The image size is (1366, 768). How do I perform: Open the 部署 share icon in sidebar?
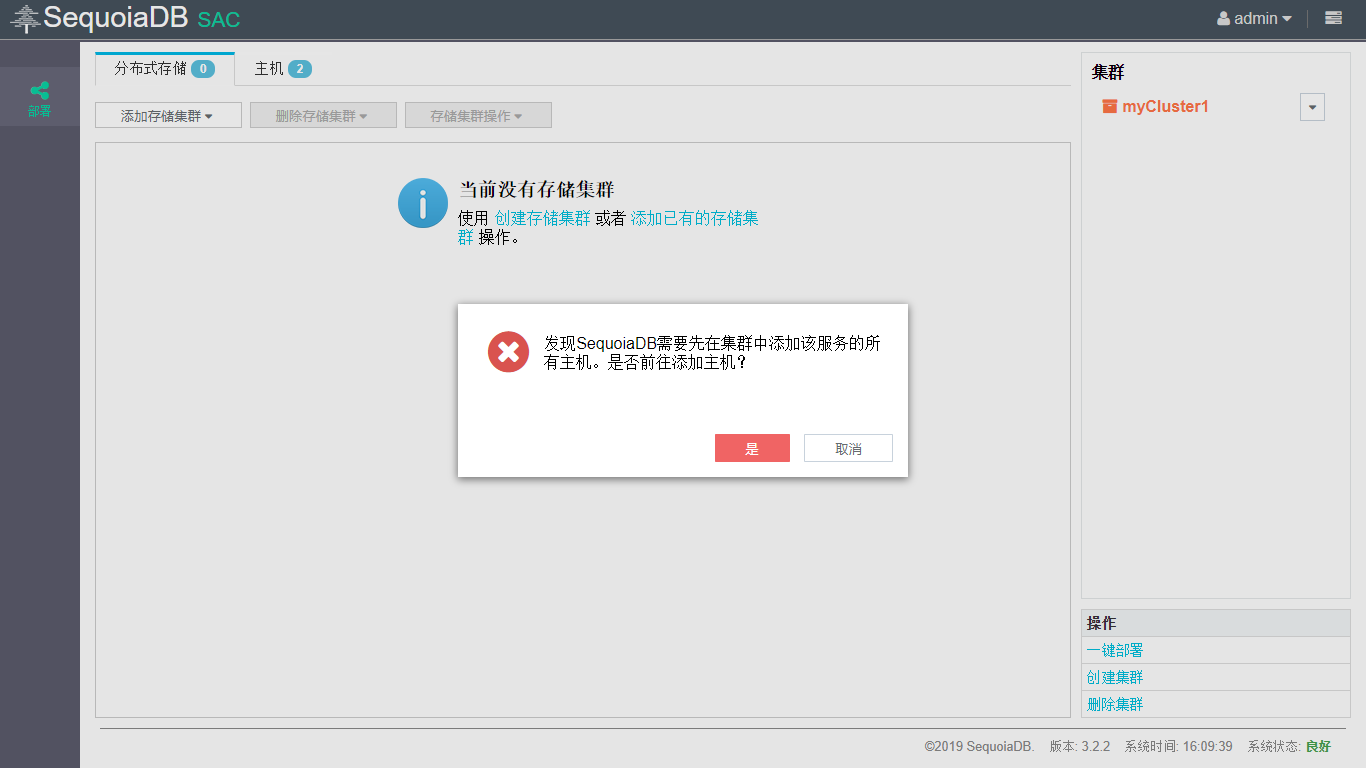click(39, 91)
